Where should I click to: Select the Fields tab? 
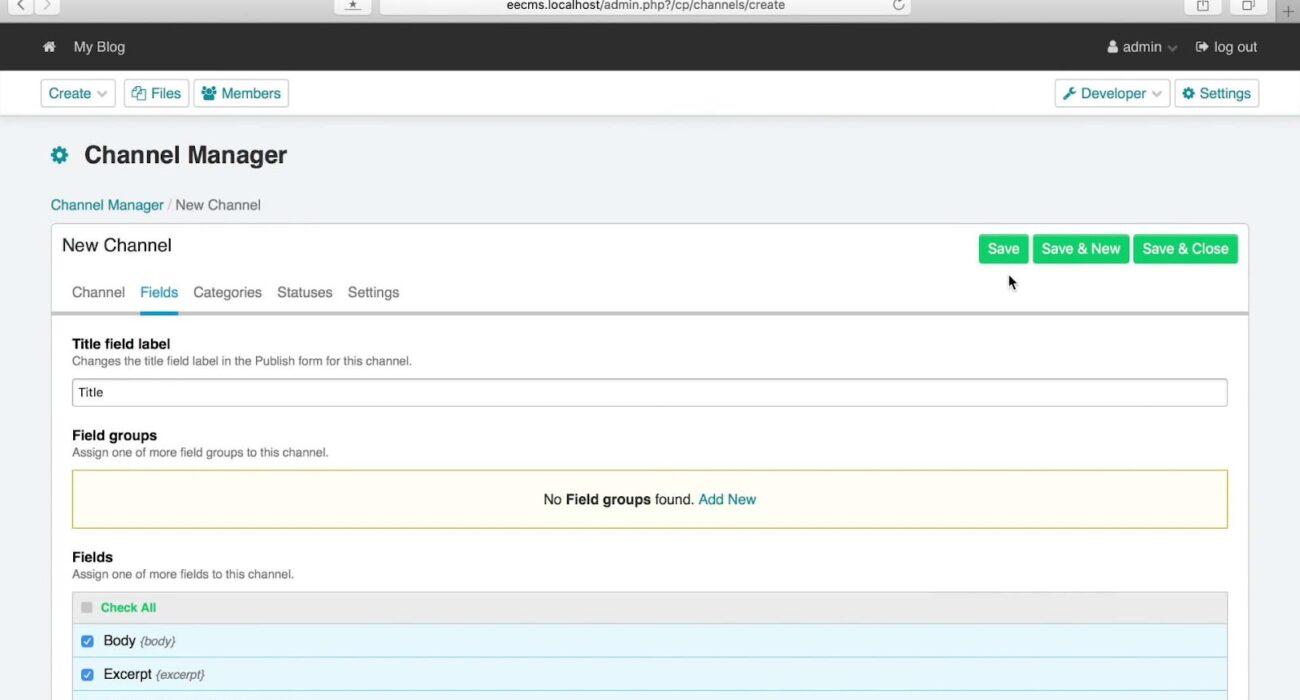click(x=159, y=292)
